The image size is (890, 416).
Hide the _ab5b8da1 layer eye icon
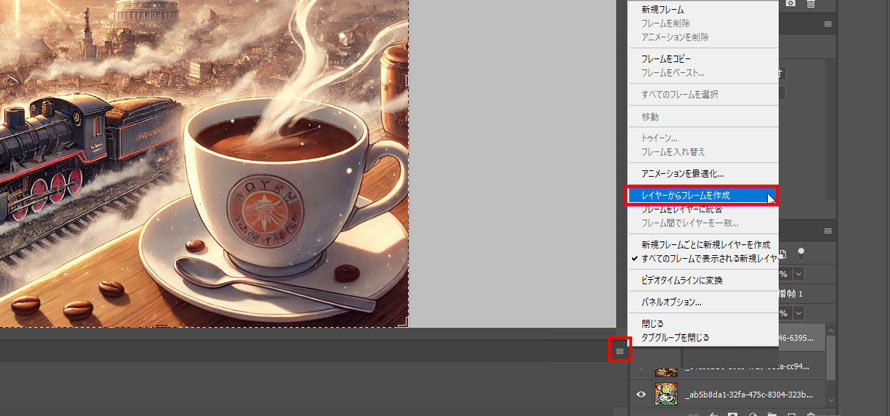[x=641, y=394]
